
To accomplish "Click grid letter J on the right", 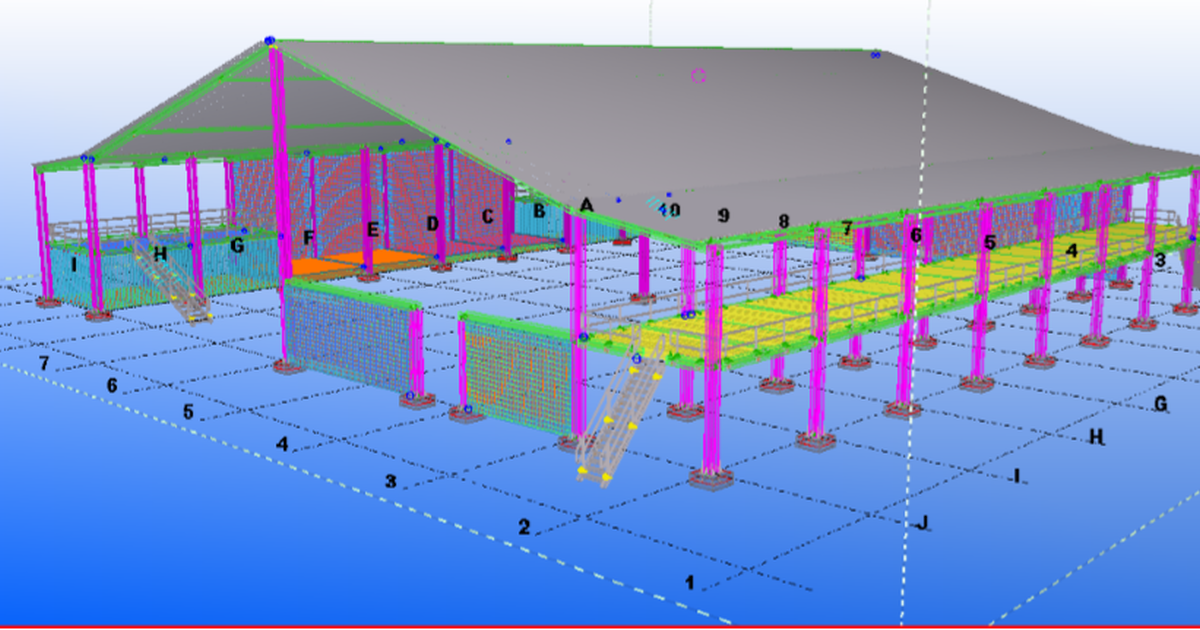I will [923, 521].
